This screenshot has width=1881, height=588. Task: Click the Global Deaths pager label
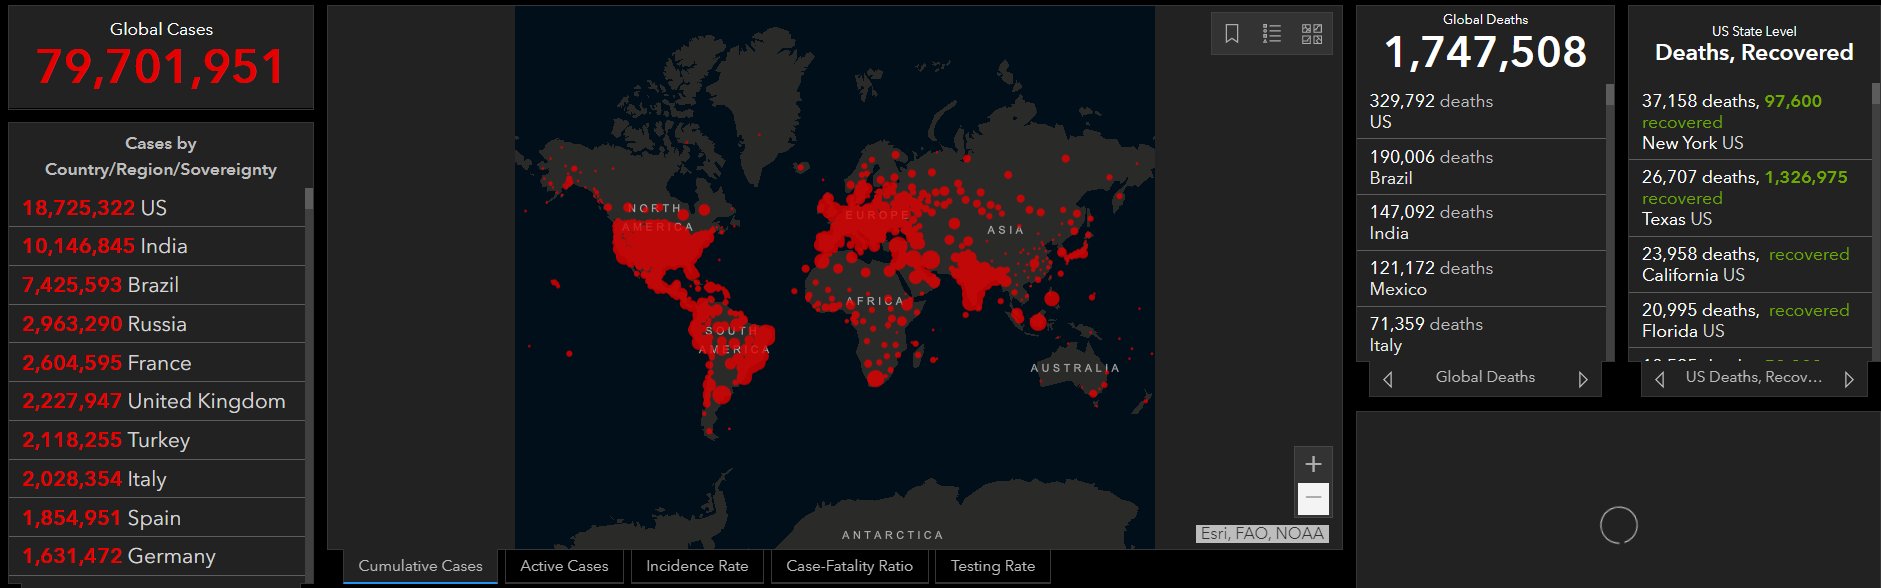point(1485,377)
